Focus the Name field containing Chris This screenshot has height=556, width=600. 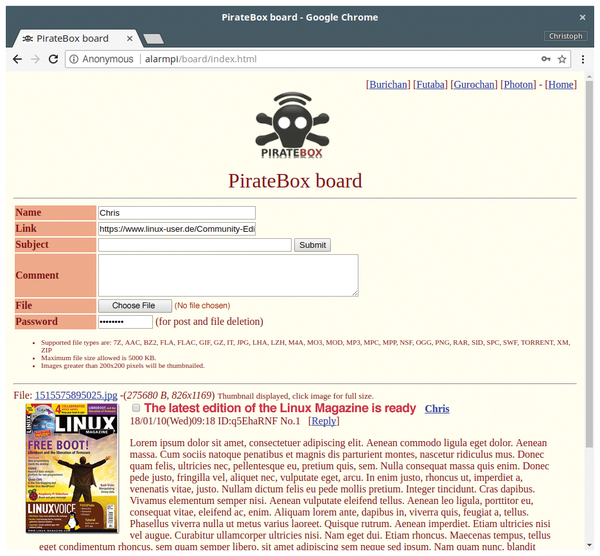[177, 213]
